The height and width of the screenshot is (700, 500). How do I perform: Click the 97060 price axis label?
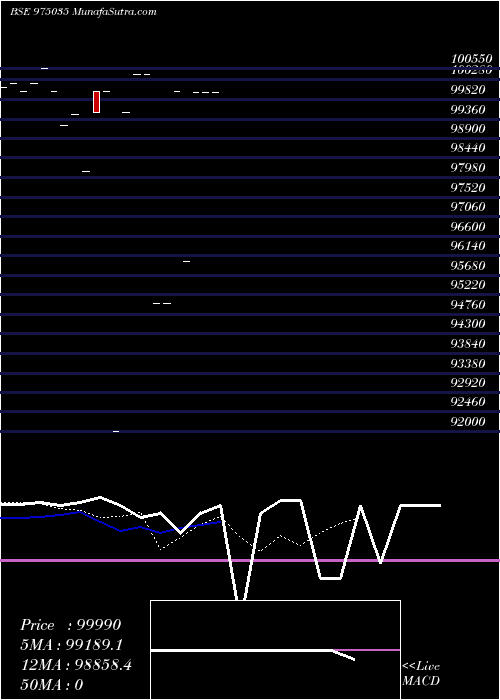(468, 207)
